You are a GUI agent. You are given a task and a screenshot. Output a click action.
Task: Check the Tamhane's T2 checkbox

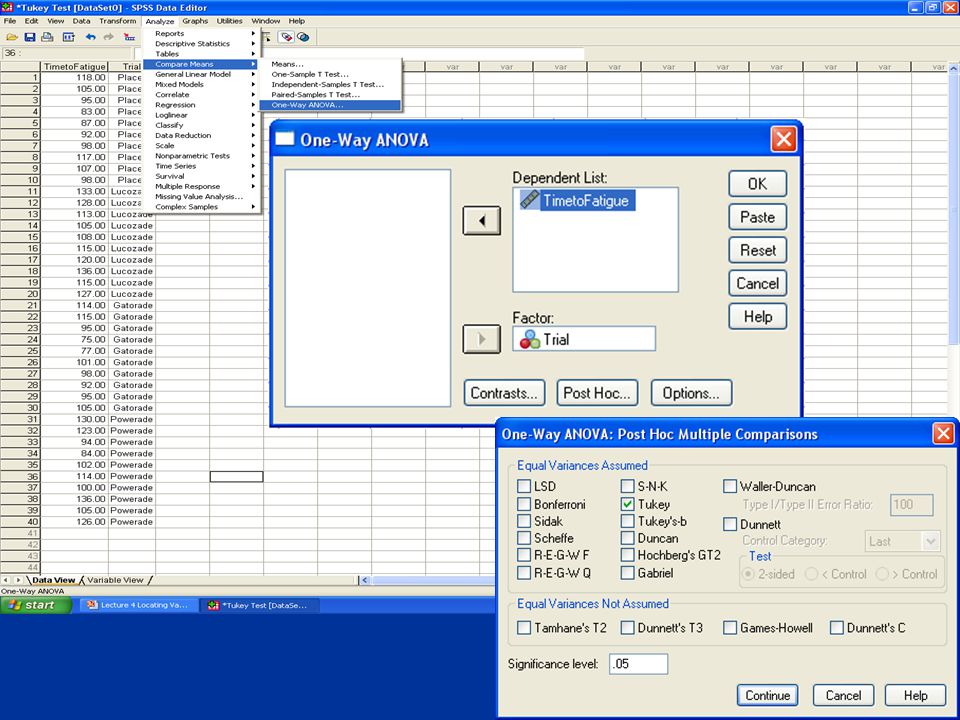(523, 628)
